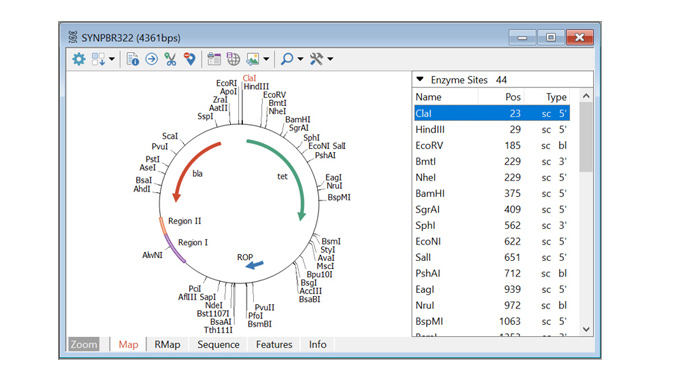Viewport: 678px width, 381px height.
Task: Select the EcoNI row in enzyme list
Action: [x=492, y=241]
